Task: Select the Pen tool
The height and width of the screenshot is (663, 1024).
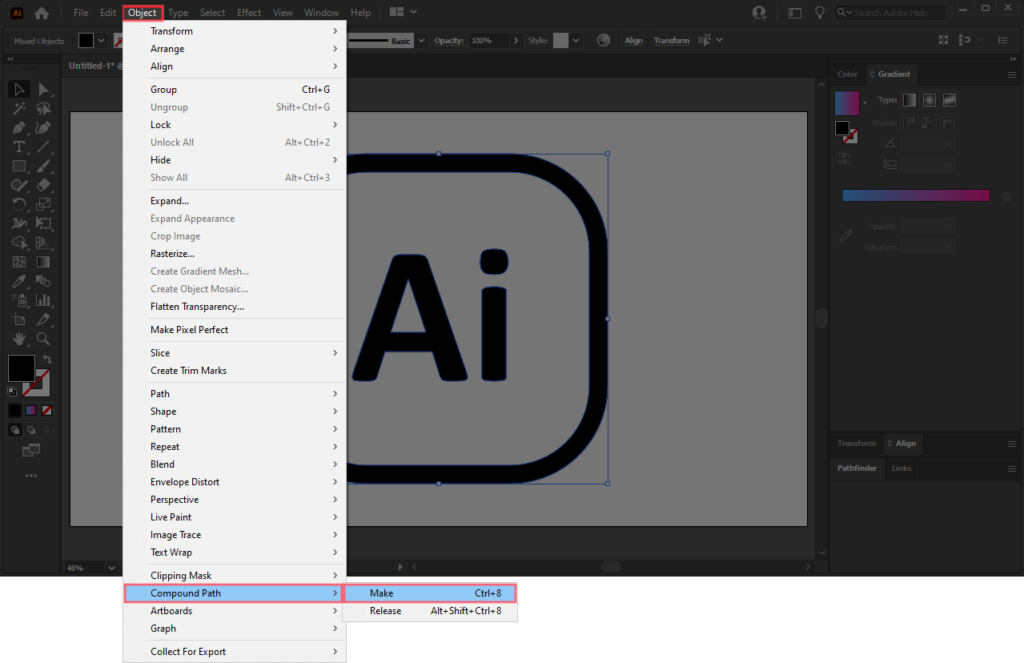Action: click(18, 128)
